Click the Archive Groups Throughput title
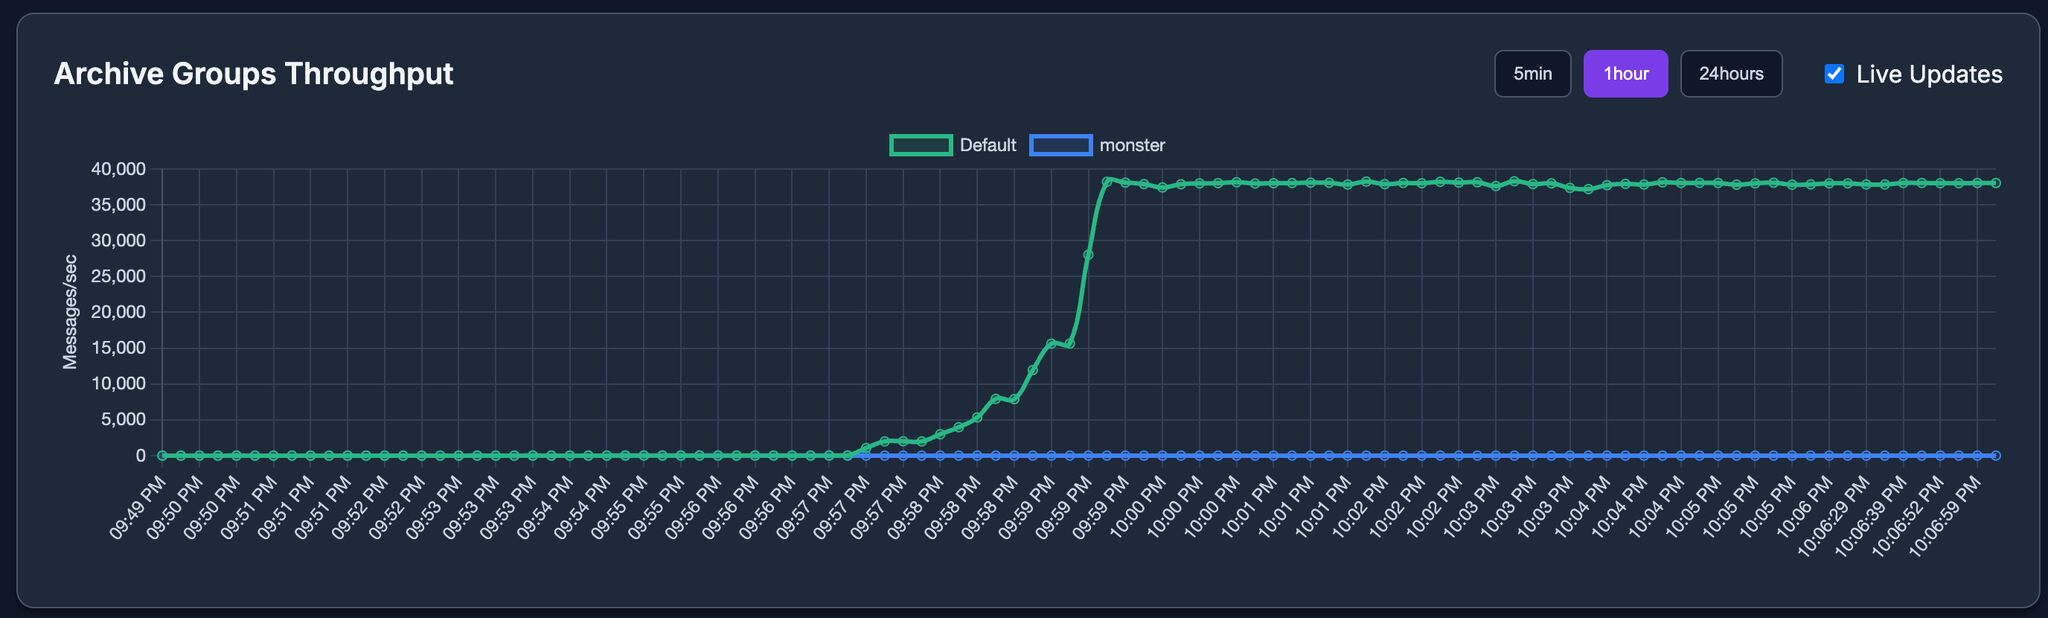This screenshot has height=618, width=2048. (x=253, y=74)
